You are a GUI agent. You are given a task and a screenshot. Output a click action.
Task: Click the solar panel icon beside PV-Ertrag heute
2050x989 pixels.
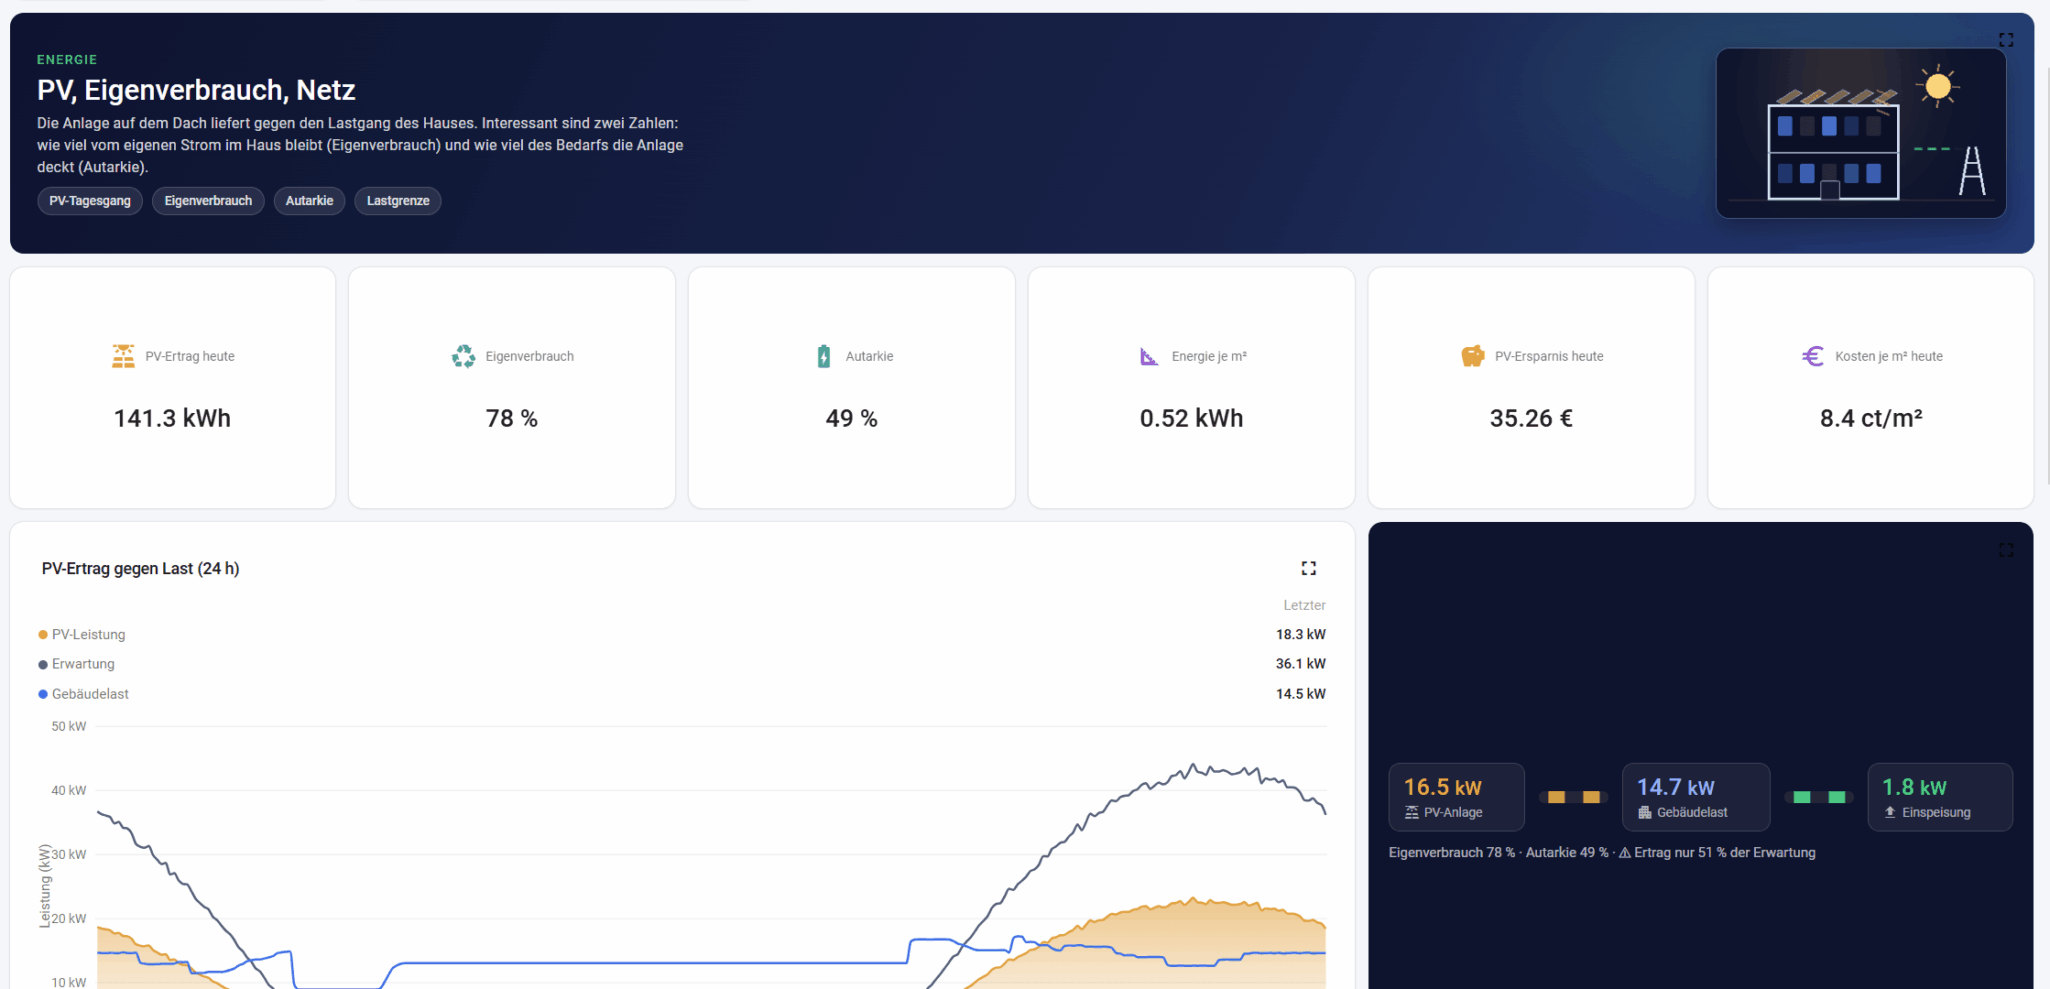coord(123,356)
